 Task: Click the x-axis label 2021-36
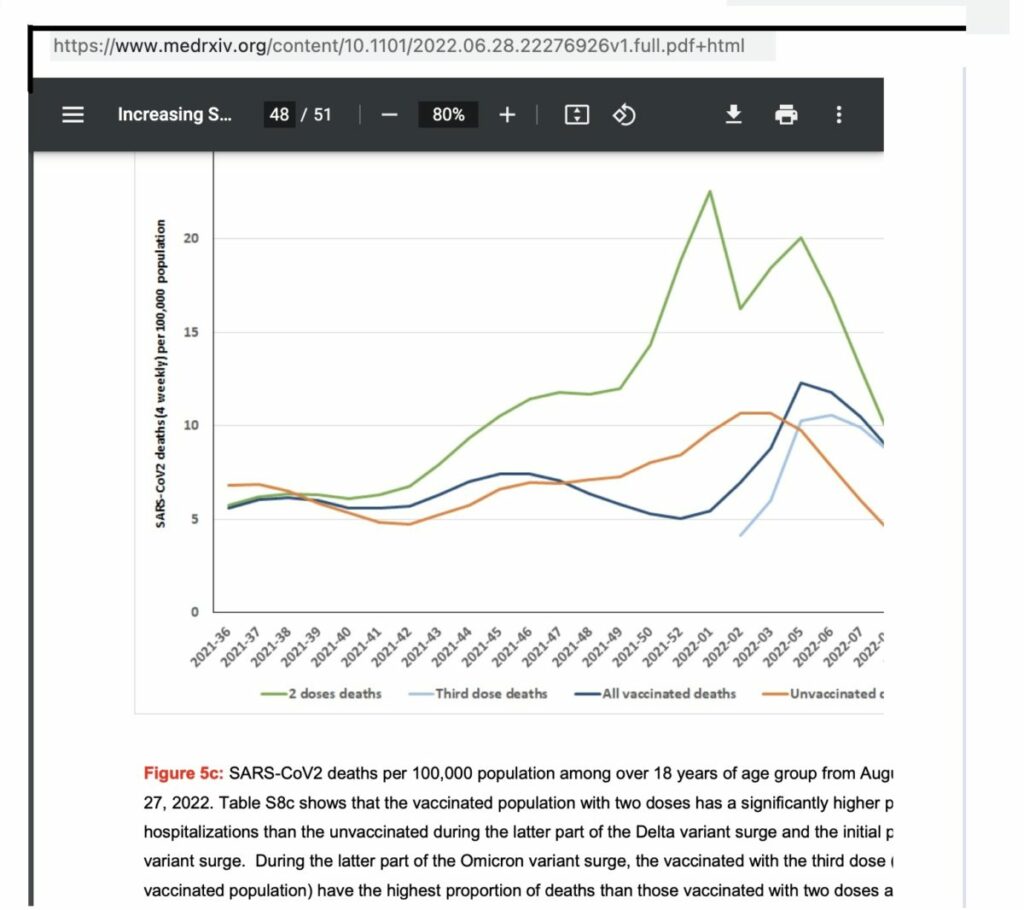[210, 647]
